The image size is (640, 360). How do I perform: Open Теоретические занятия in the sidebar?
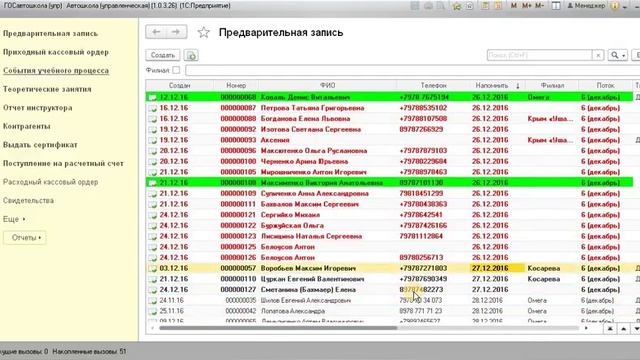[47, 89]
